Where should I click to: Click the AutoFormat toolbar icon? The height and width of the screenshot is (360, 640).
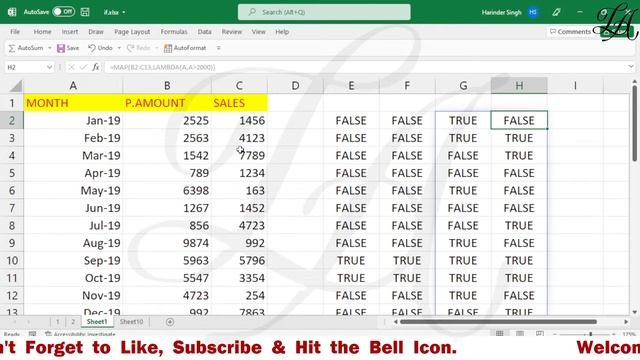168,48
